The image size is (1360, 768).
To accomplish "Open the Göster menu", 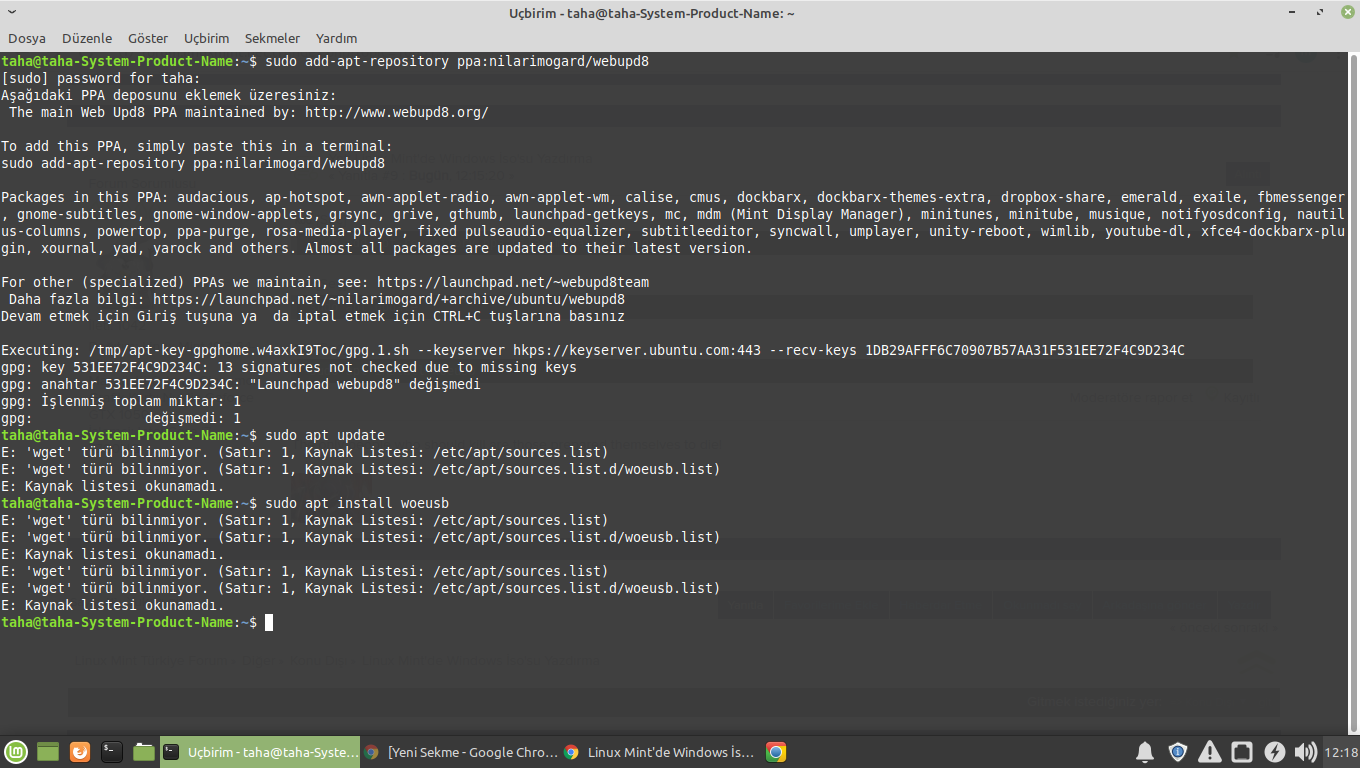I will click(148, 38).
